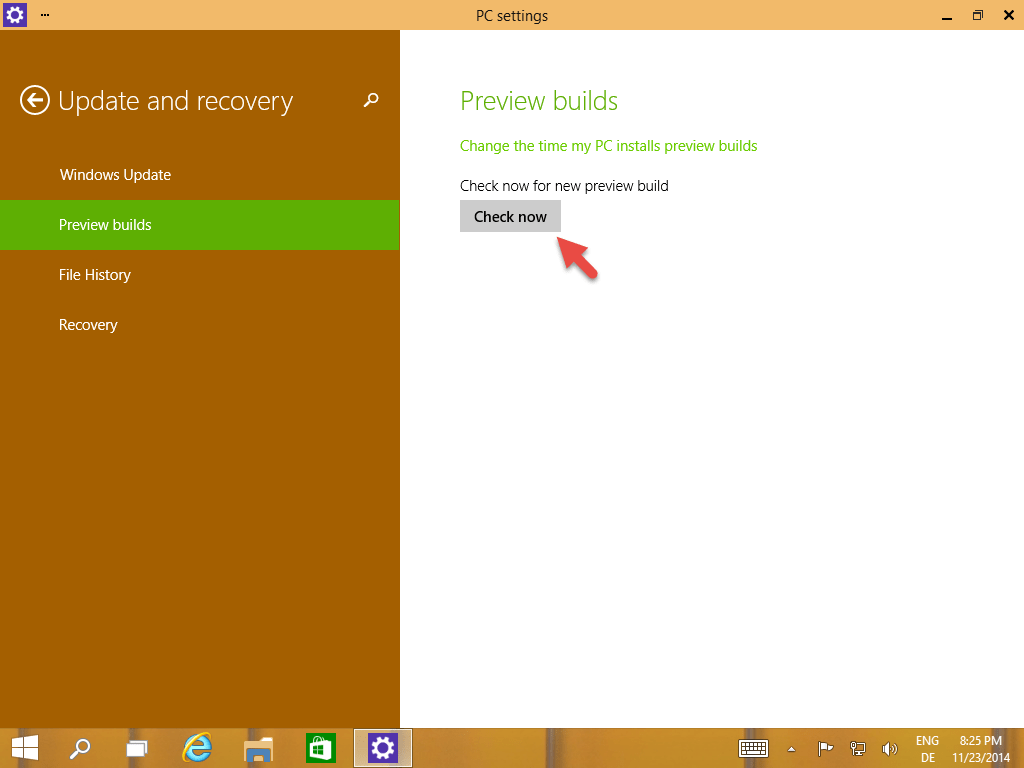Open File History settings
The image size is (1024, 768).
(95, 275)
